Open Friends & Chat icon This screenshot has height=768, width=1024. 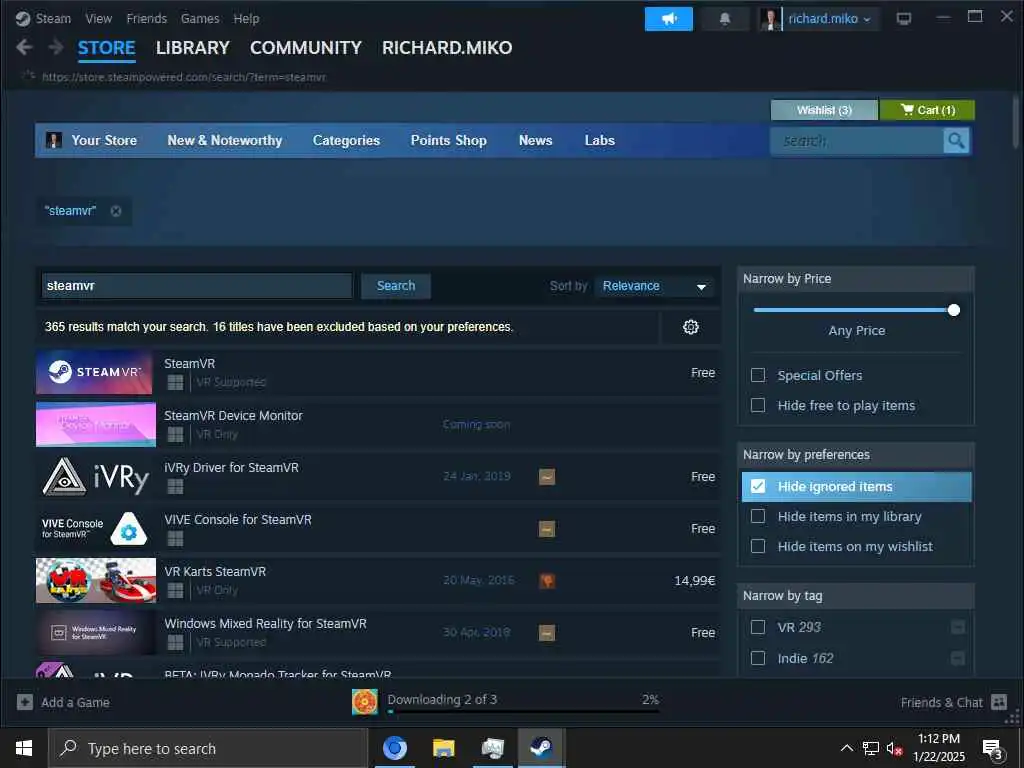pyautogui.click(x=999, y=702)
